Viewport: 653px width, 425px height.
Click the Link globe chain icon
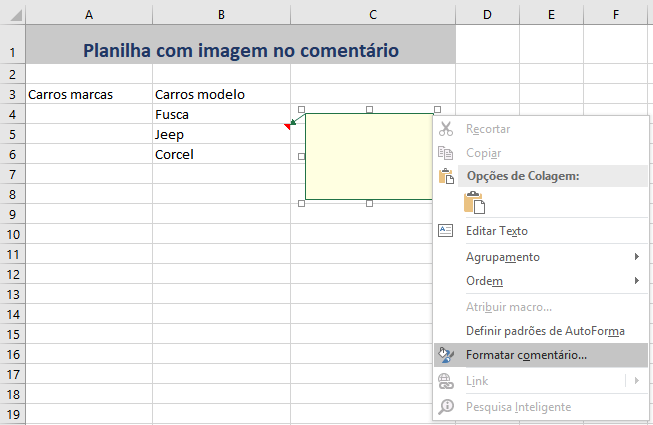(446, 381)
